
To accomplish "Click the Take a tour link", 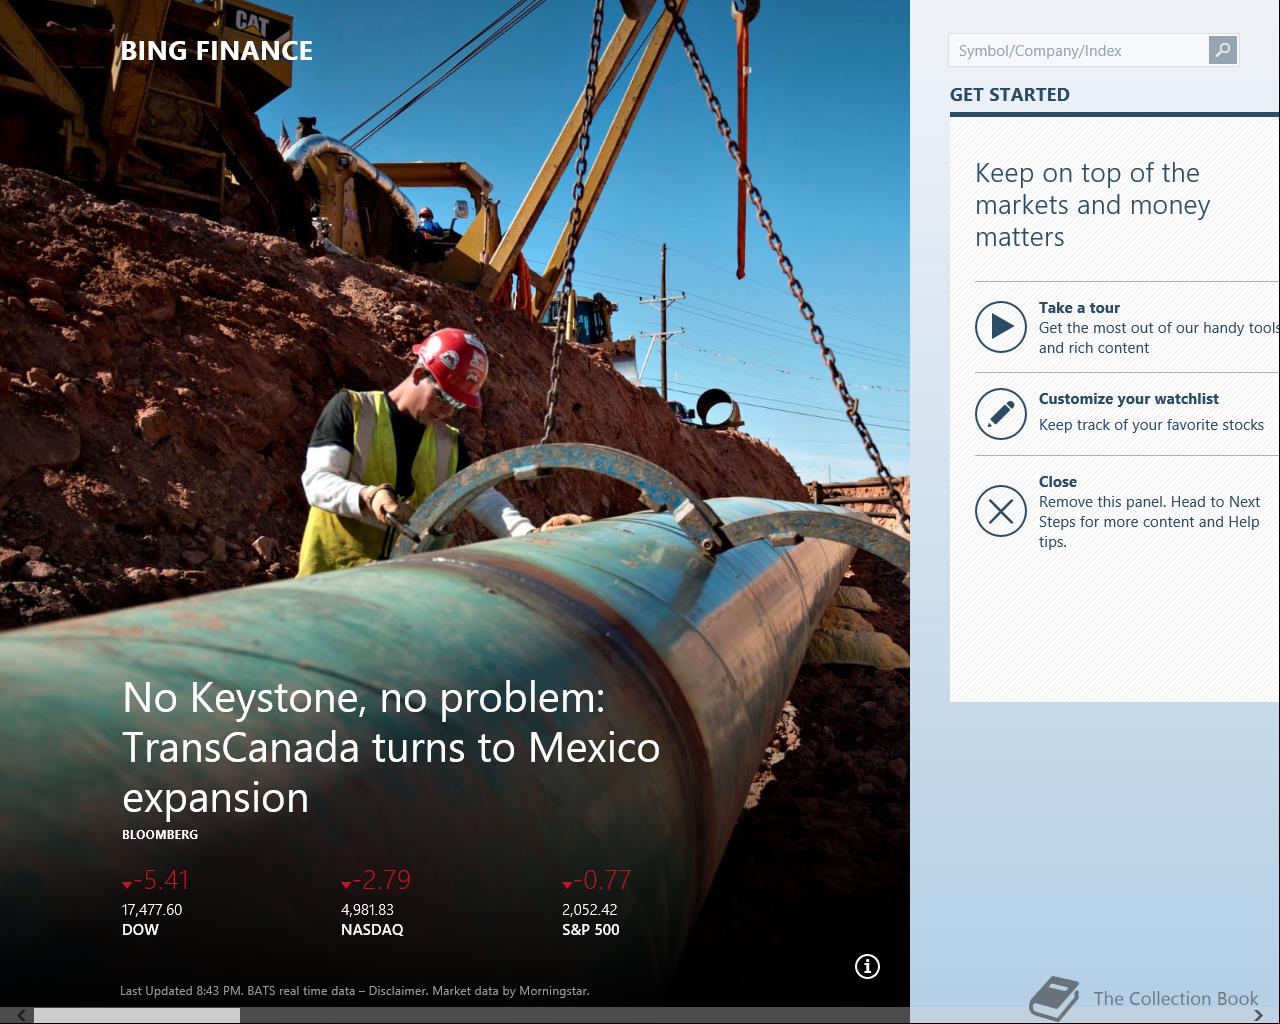I will click(x=1079, y=308).
